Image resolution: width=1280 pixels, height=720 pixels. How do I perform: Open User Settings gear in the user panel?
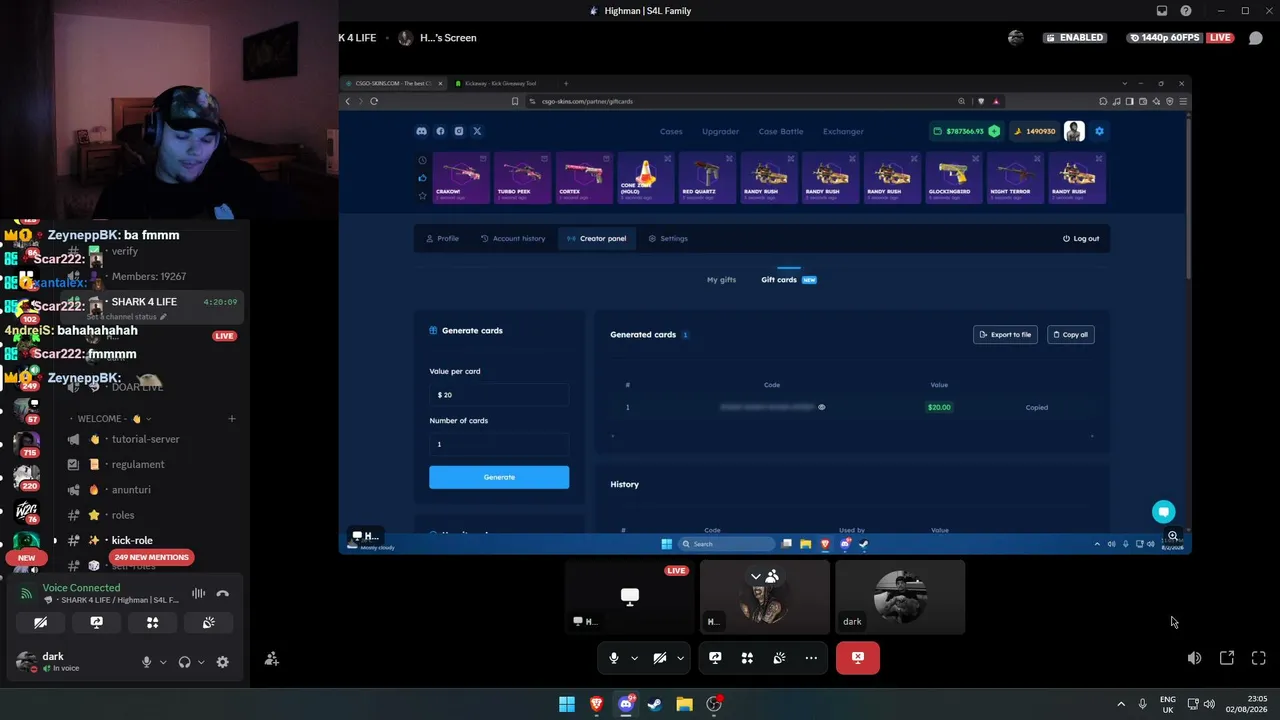pos(222,662)
